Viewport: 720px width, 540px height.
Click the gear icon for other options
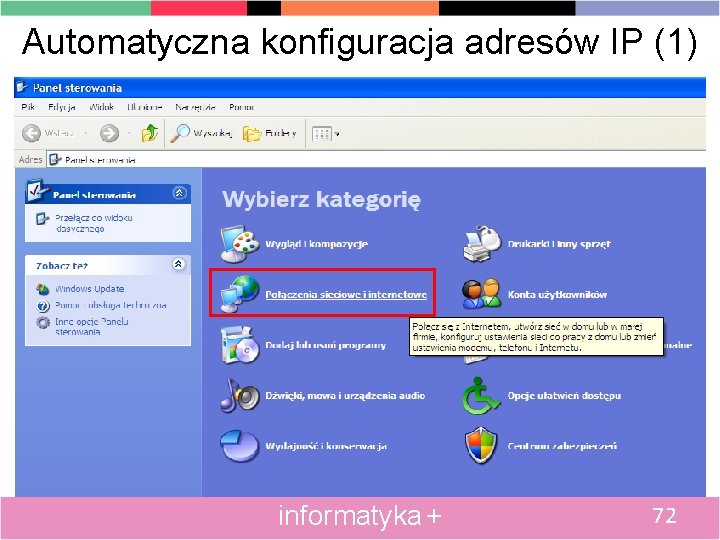tap(43, 322)
